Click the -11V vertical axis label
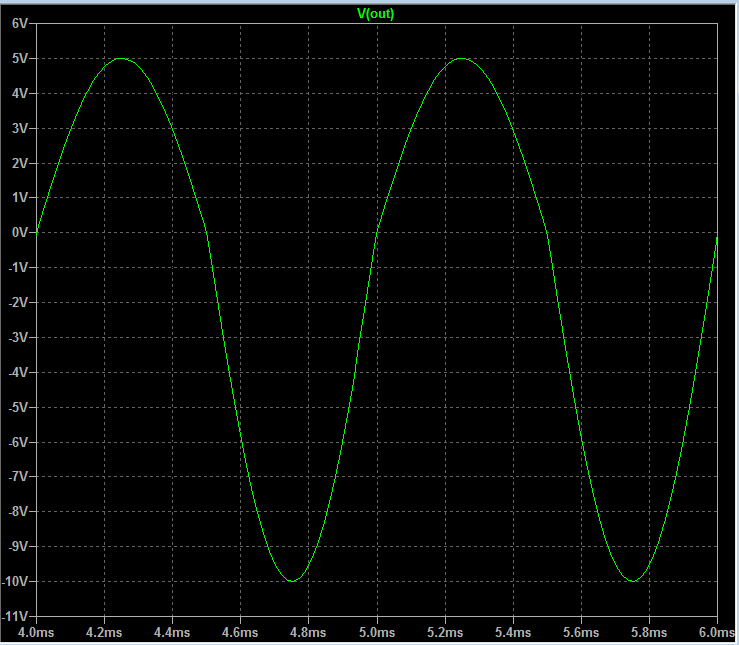This screenshot has width=739, height=645. (16, 616)
